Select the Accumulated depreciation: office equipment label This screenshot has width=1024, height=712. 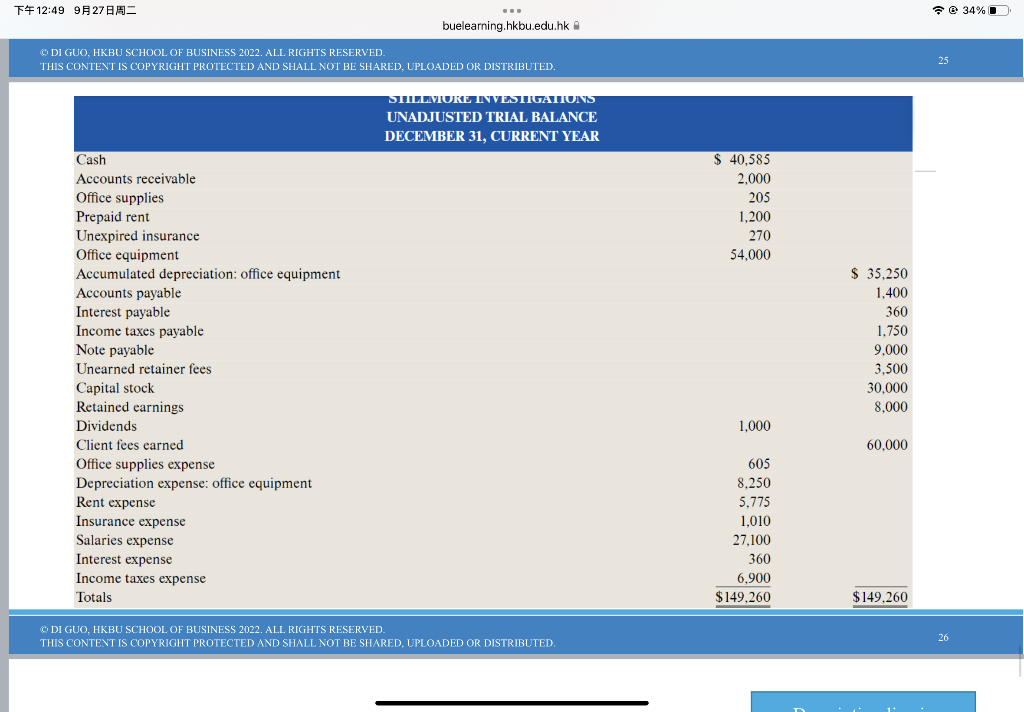[x=208, y=273]
